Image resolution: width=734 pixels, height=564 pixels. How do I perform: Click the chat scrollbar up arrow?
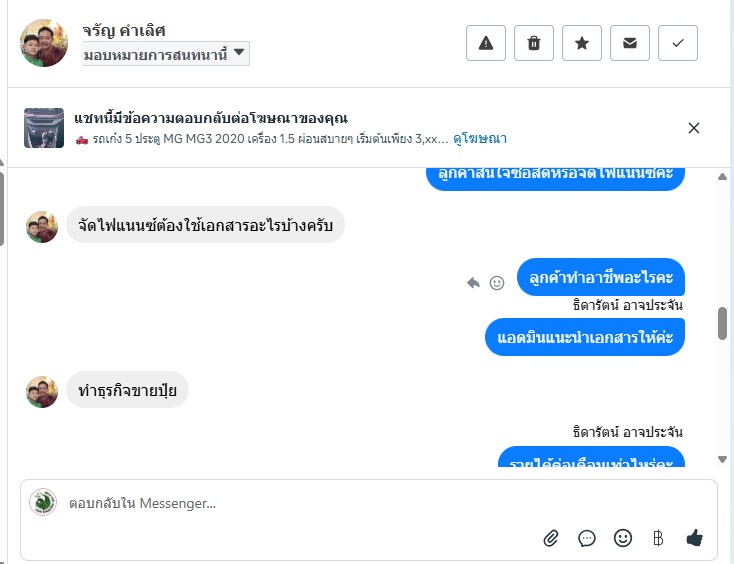722,176
